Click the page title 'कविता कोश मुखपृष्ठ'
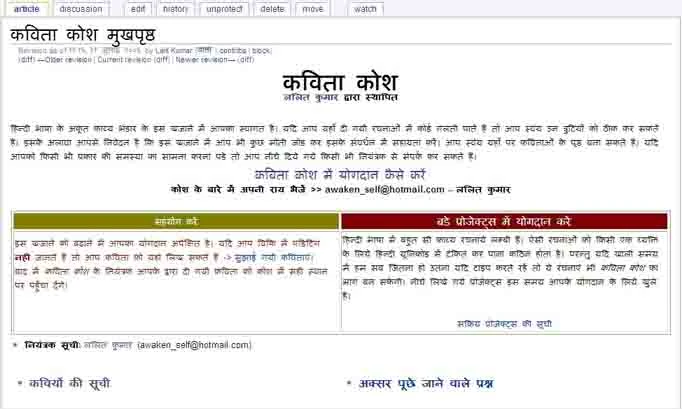Image resolution: width=682 pixels, height=409 pixels. click(x=83, y=35)
